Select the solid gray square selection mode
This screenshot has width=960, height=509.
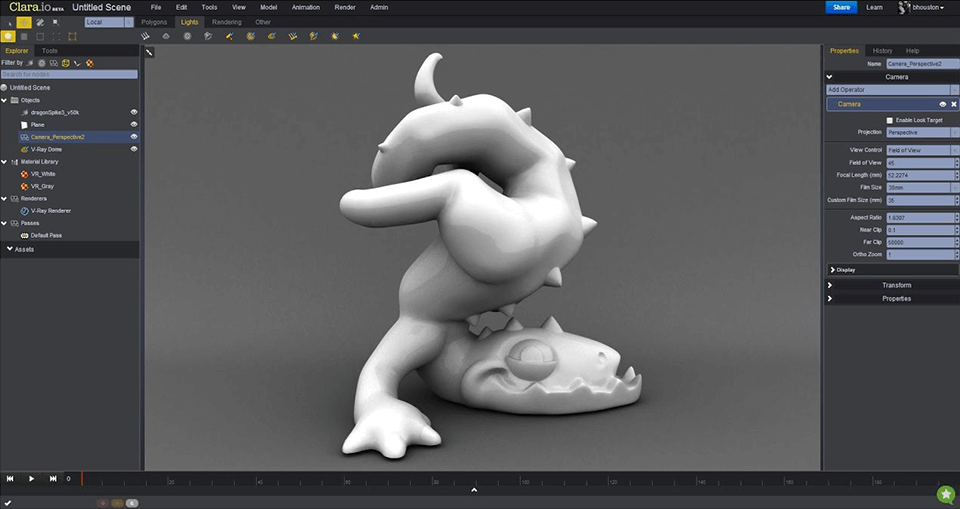click(24, 37)
